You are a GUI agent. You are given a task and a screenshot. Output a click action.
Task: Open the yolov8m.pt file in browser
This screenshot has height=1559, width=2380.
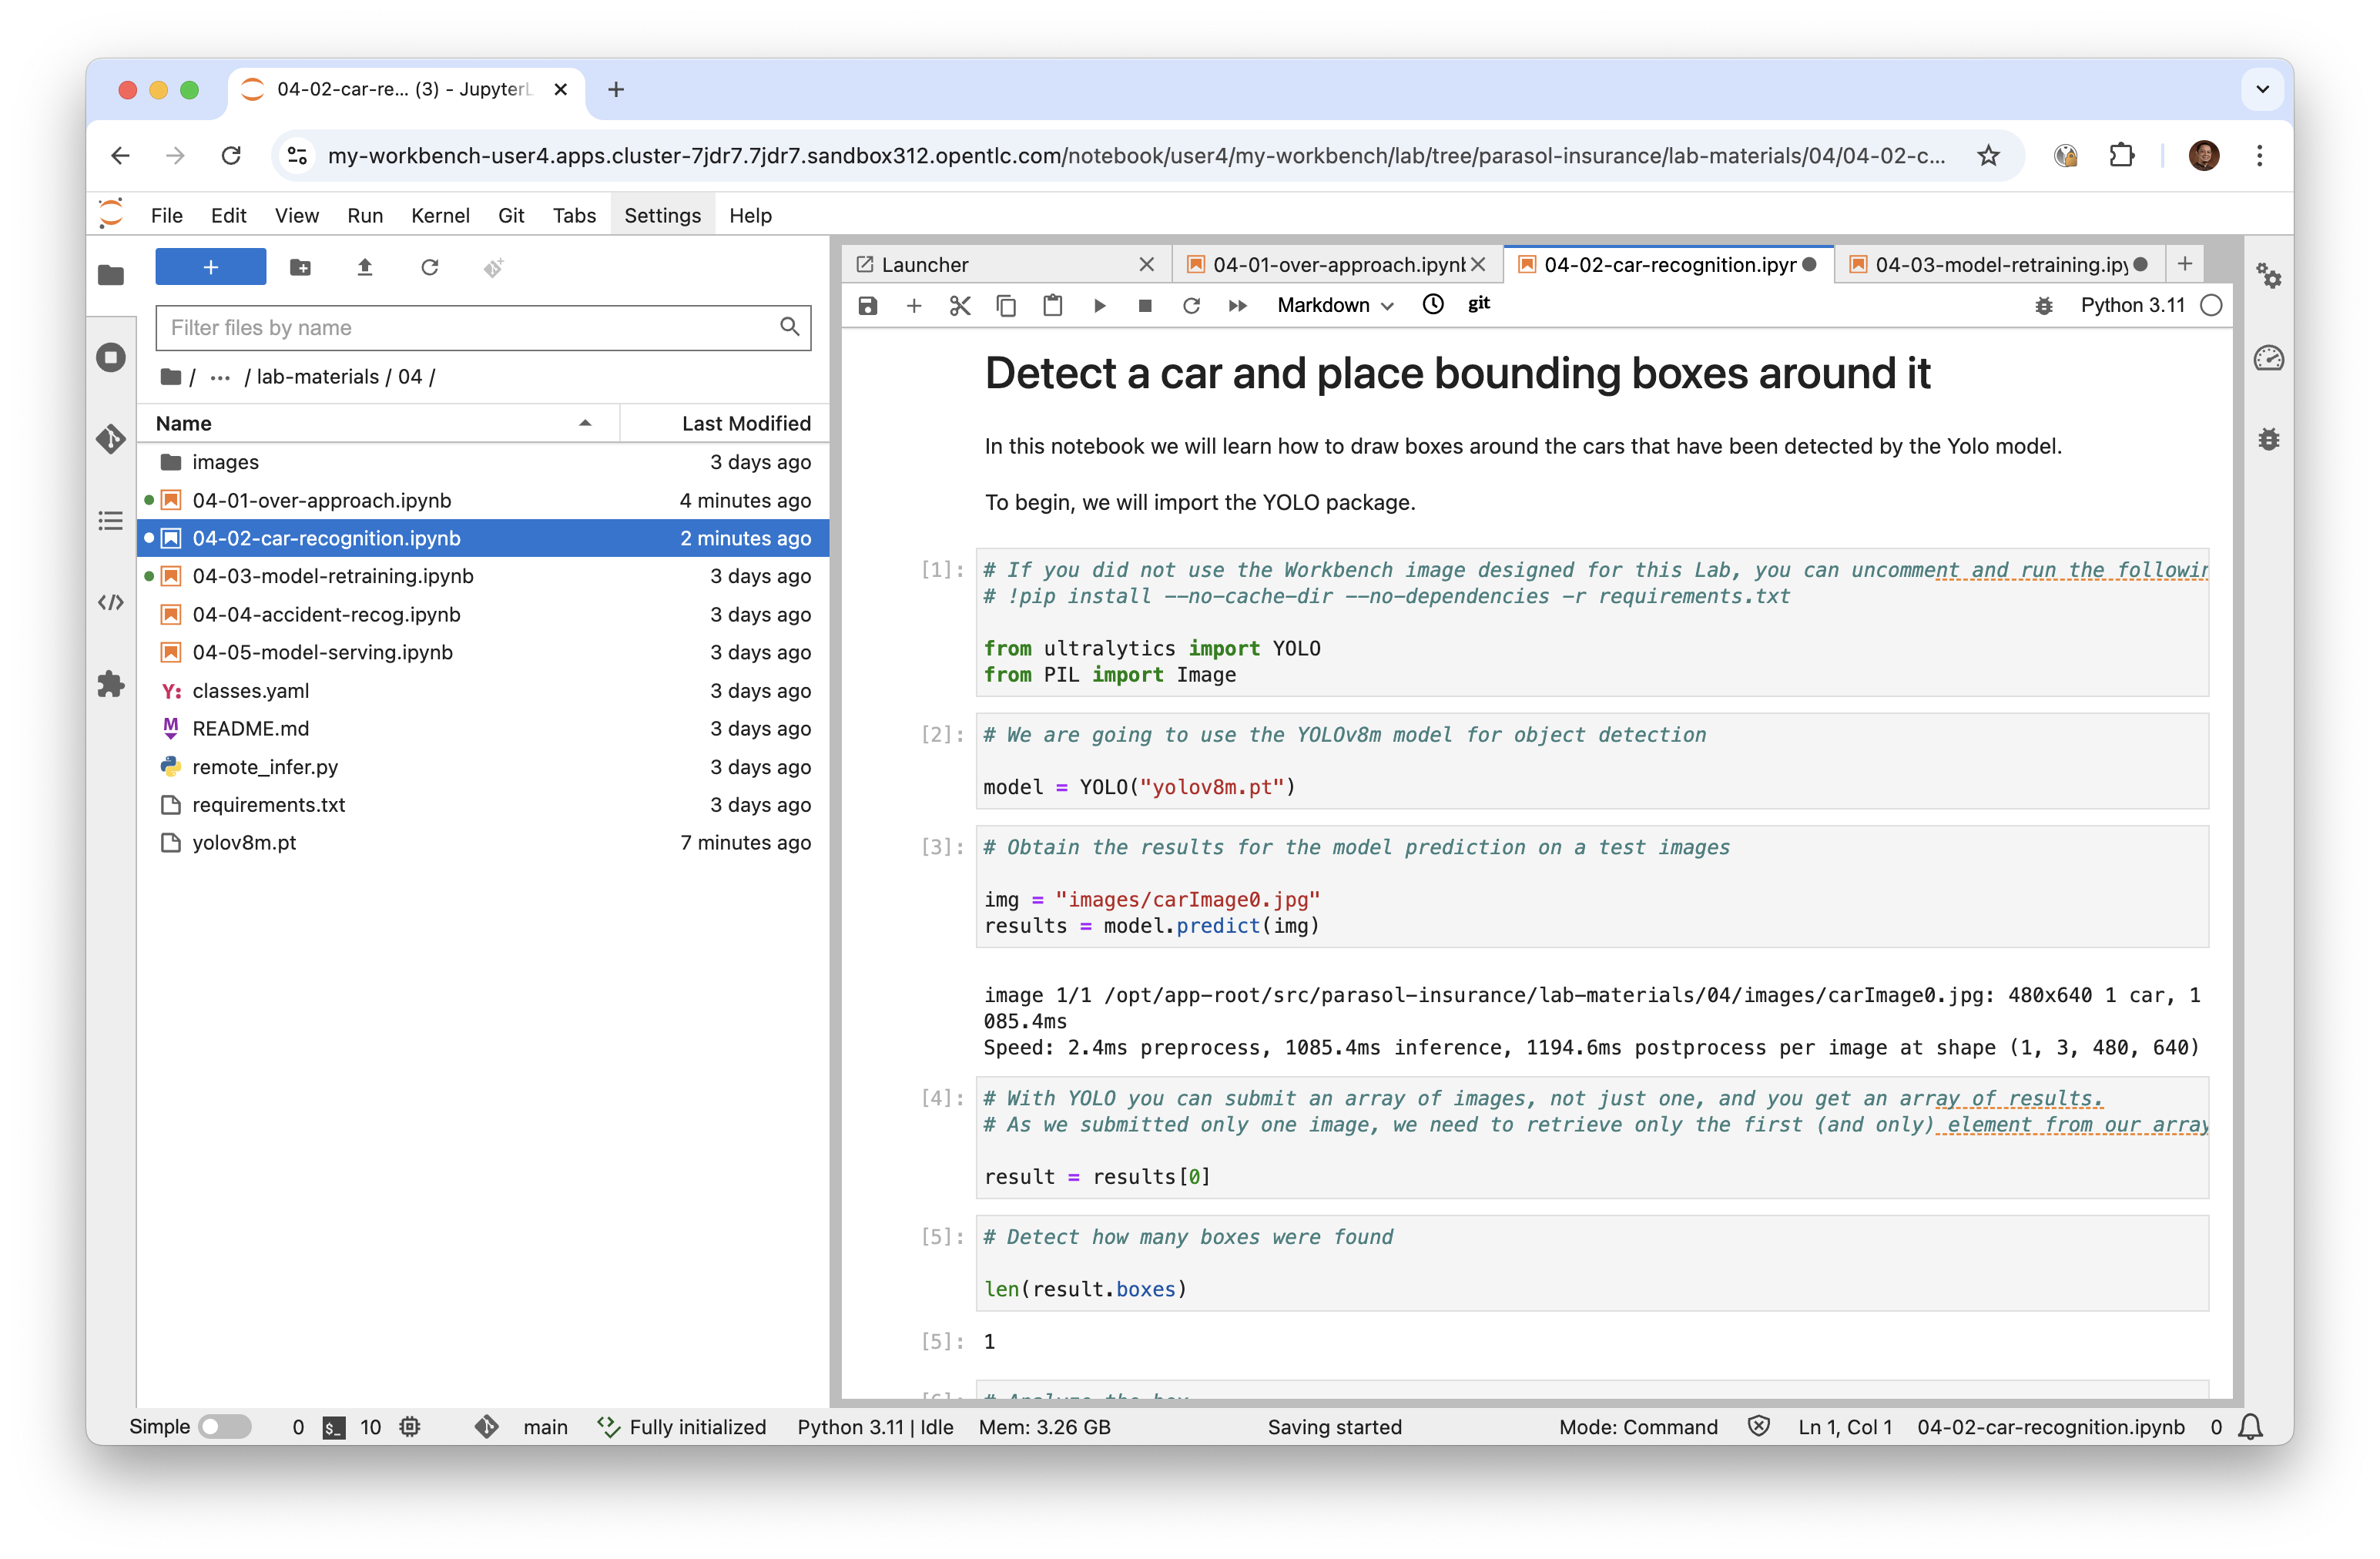[x=244, y=842]
